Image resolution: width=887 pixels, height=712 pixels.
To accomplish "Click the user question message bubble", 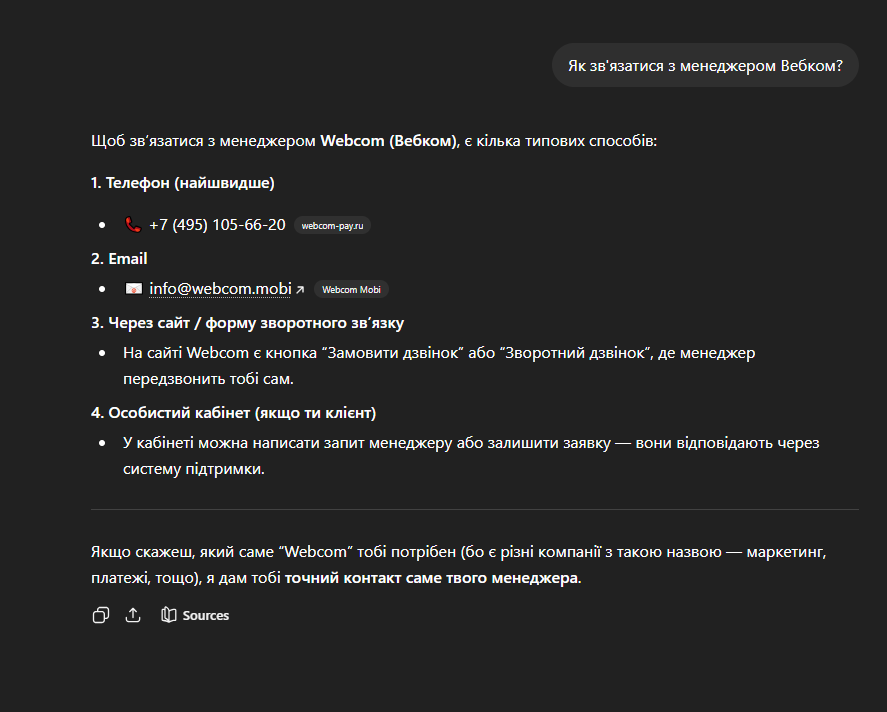I will (x=705, y=65).
